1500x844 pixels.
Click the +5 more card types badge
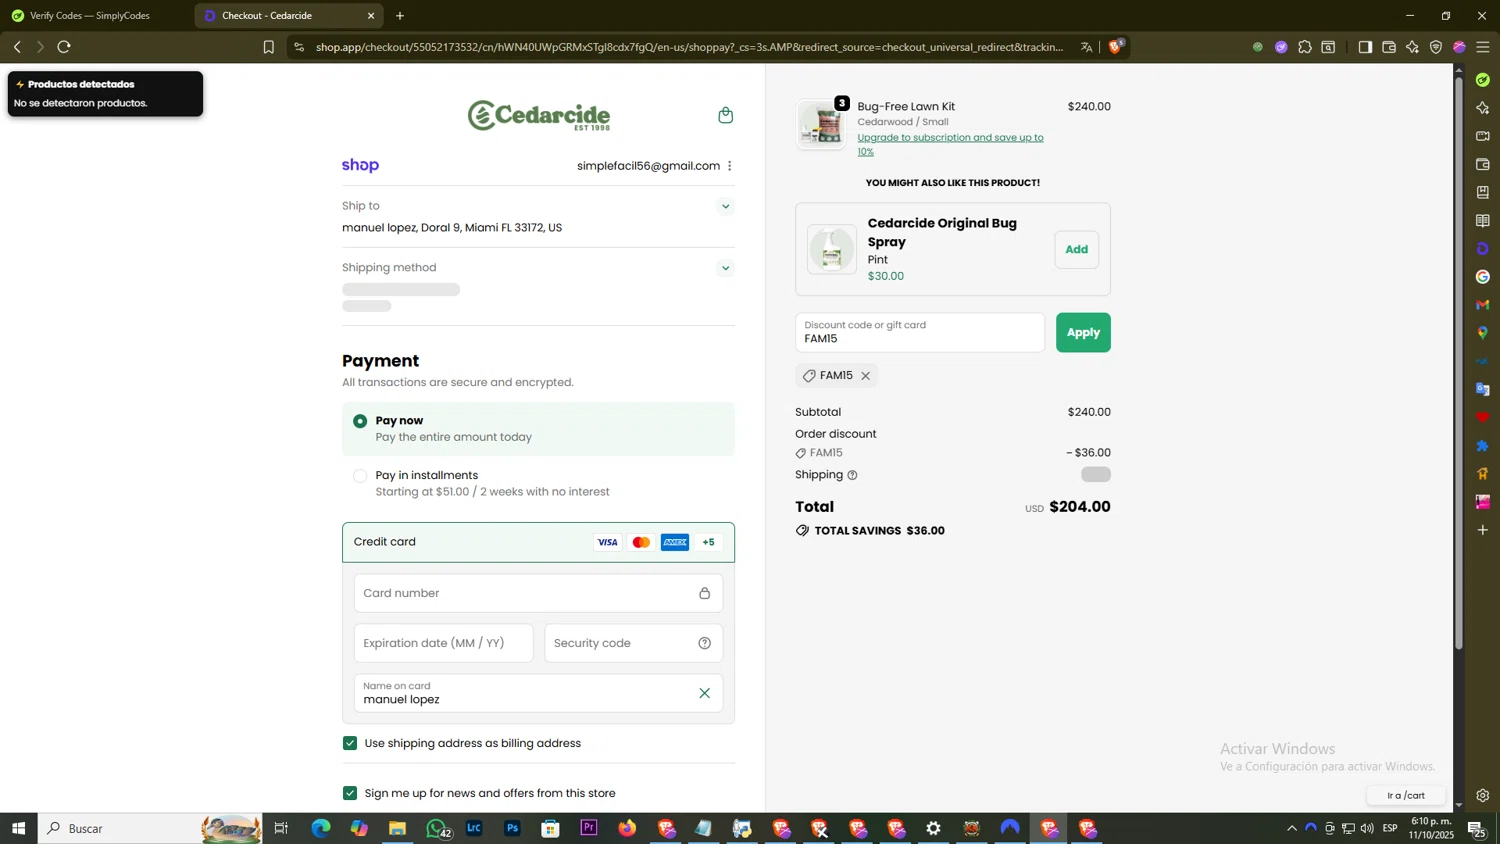click(x=708, y=542)
